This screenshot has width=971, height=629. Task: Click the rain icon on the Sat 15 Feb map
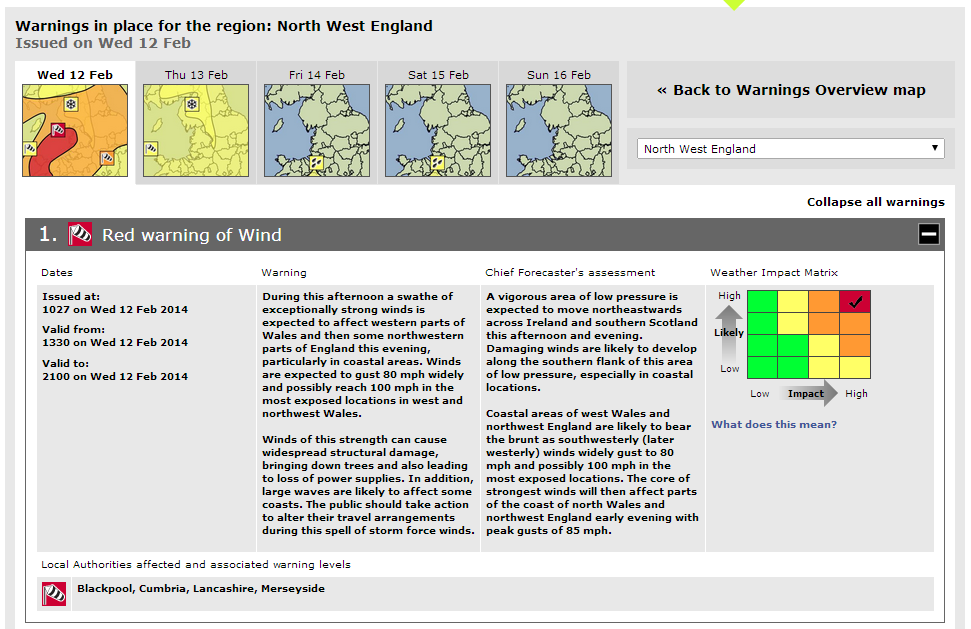tap(437, 163)
